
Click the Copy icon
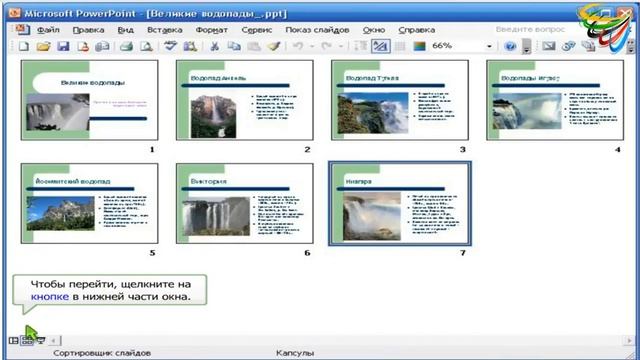(234, 46)
